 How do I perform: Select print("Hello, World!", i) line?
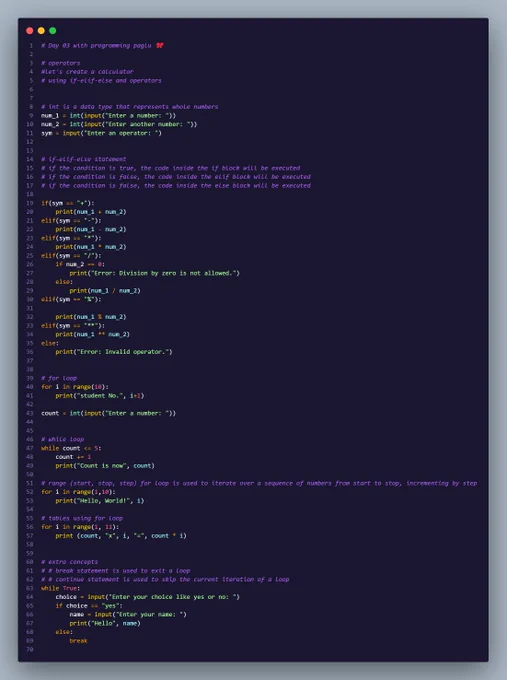tap(100, 500)
